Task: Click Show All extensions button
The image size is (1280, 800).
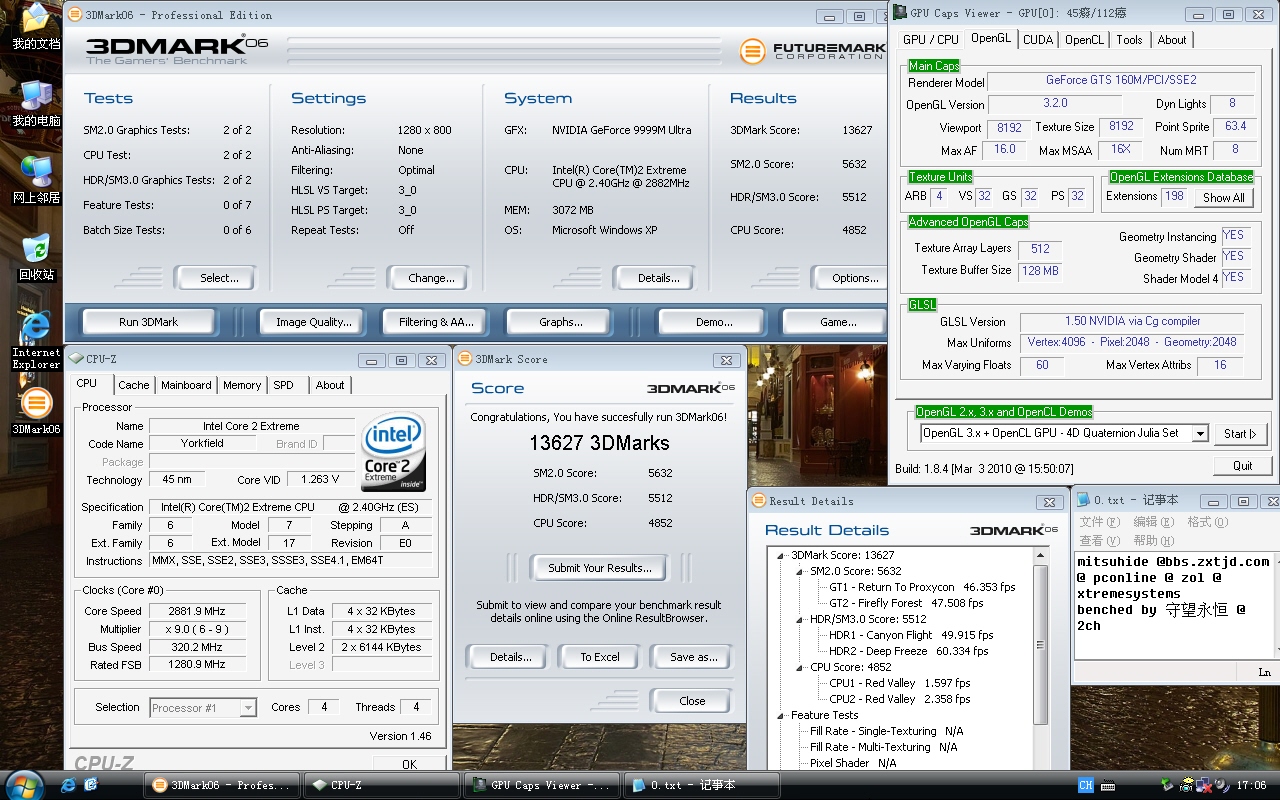Action: (1224, 197)
